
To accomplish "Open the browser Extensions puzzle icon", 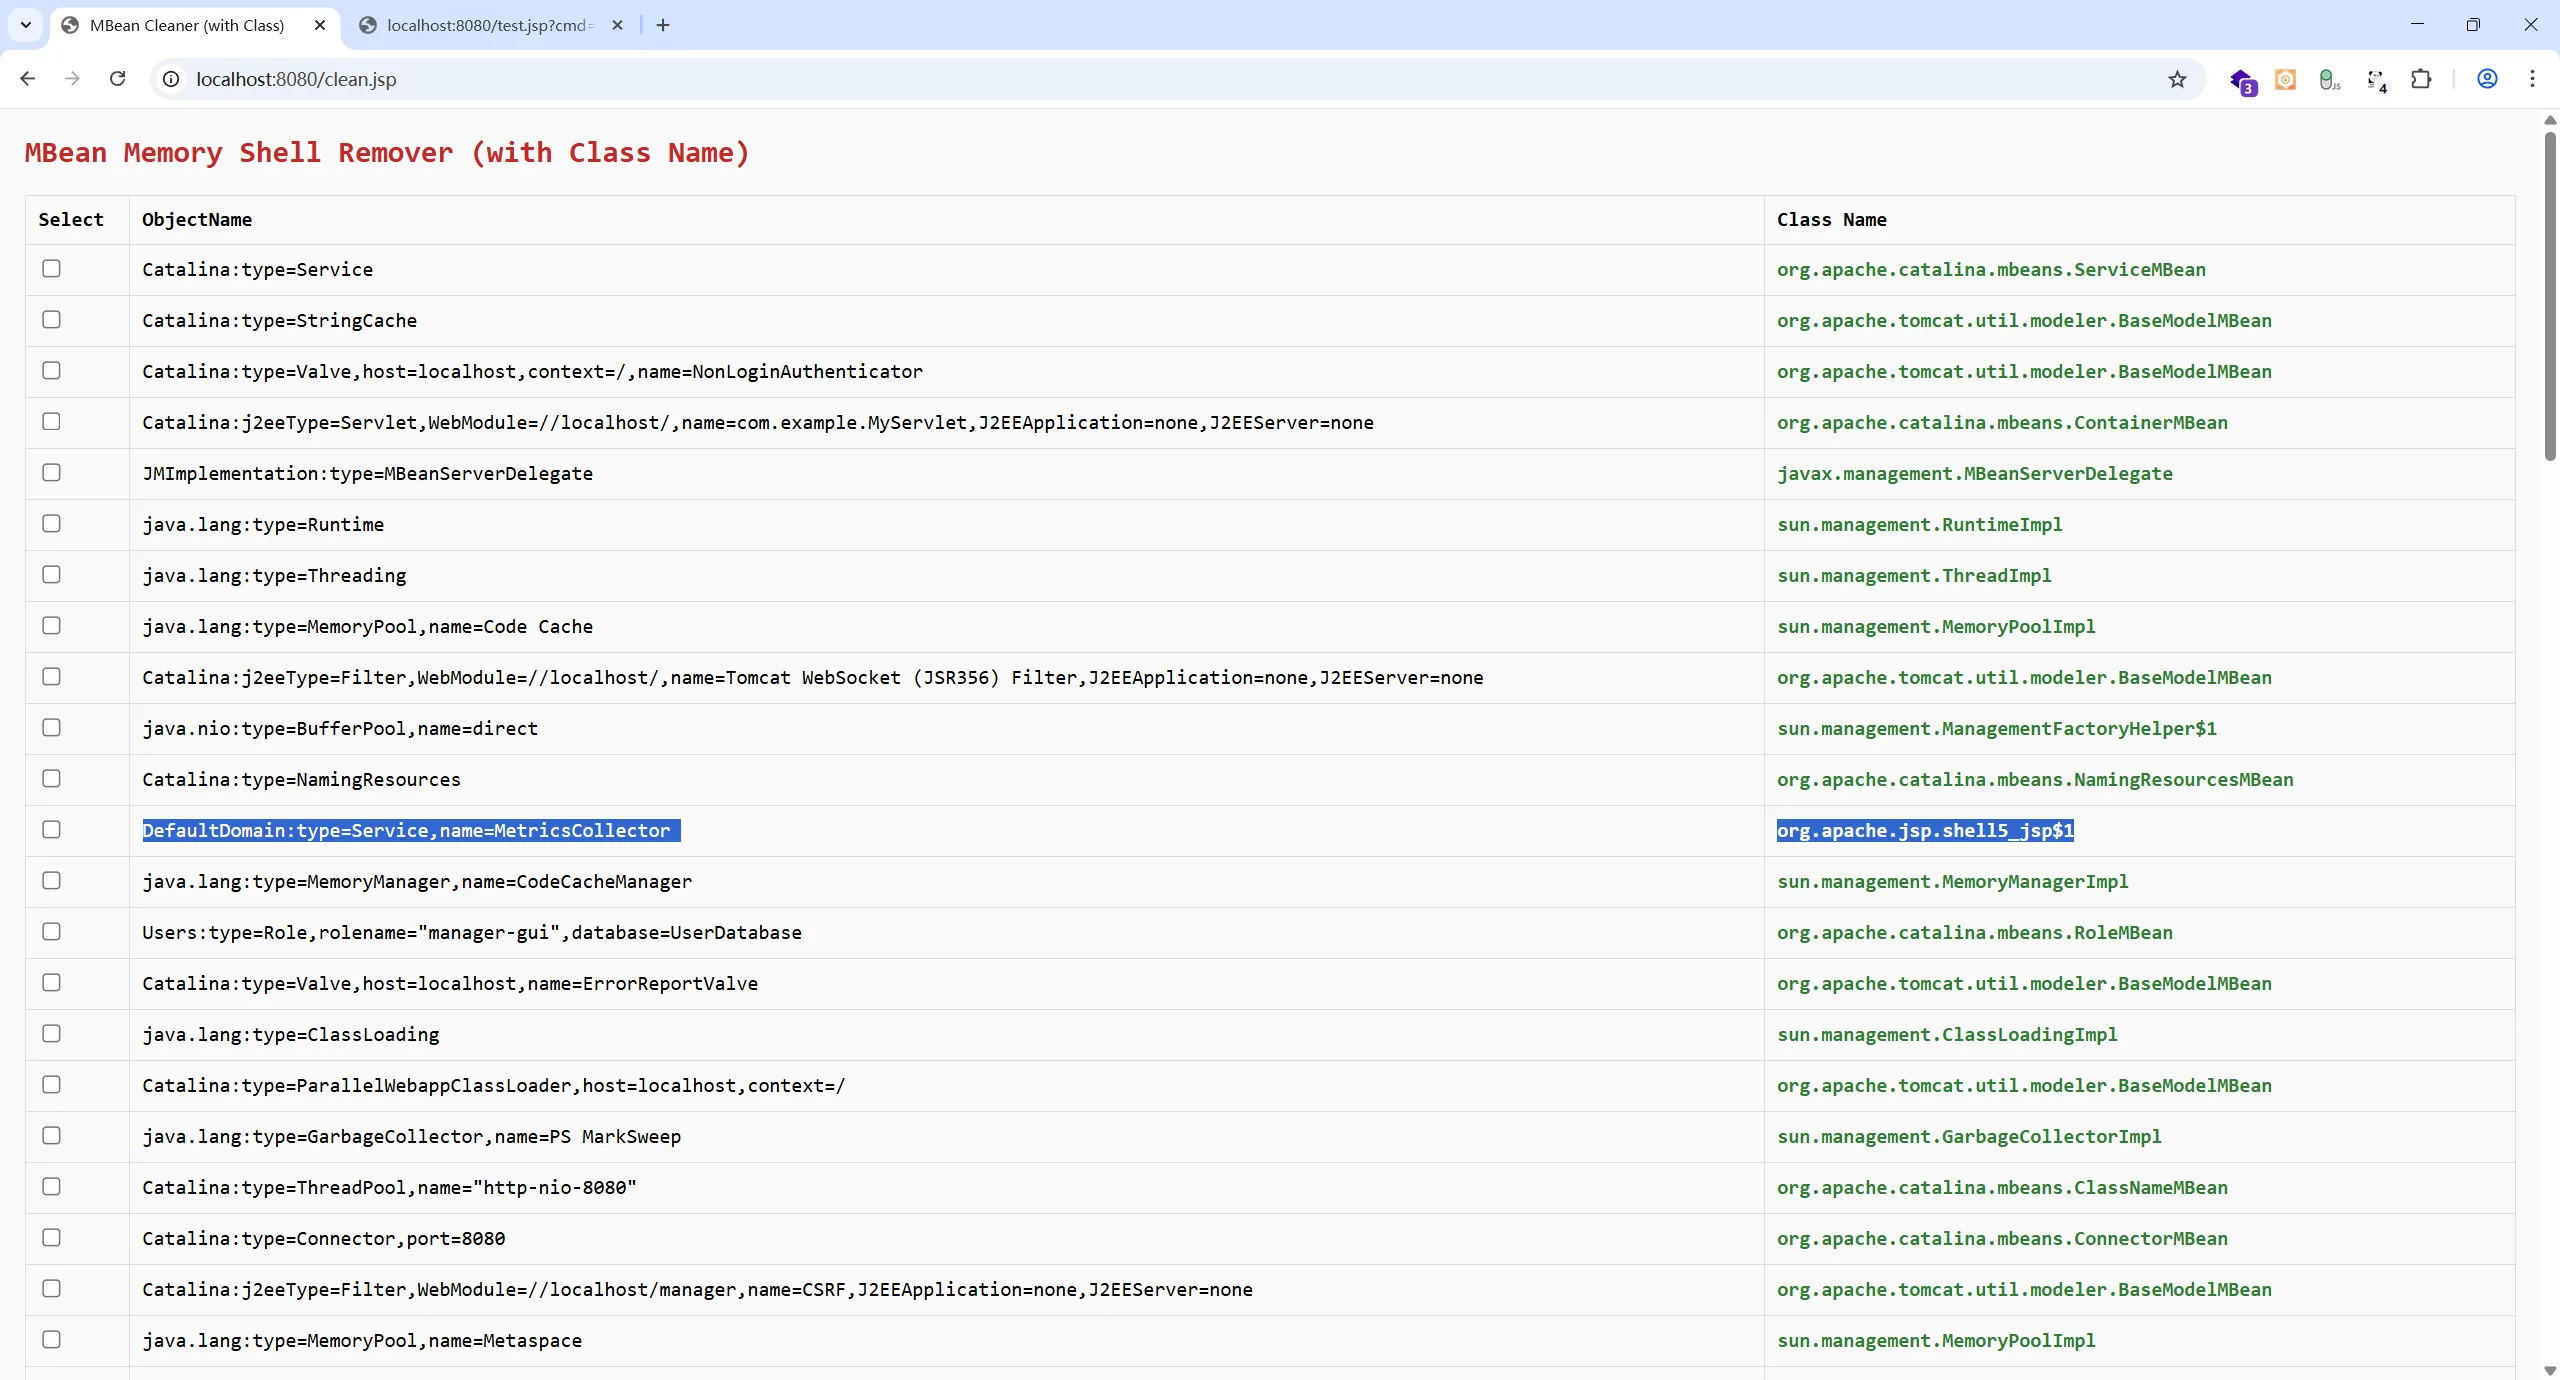I will 2421,79.
